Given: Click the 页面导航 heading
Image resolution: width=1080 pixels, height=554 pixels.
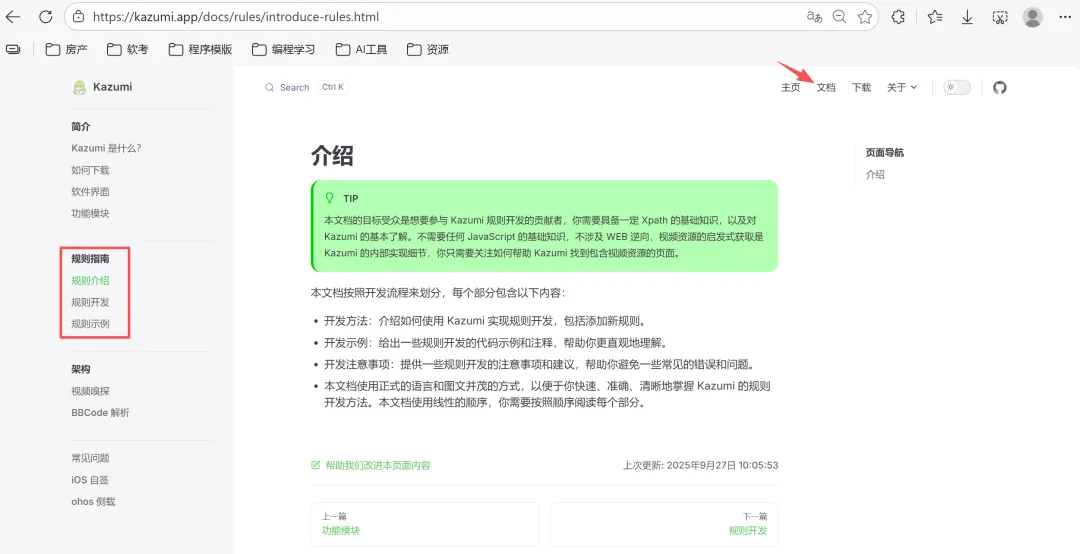Looking at the screenshot, I should (x=884, y=152).
